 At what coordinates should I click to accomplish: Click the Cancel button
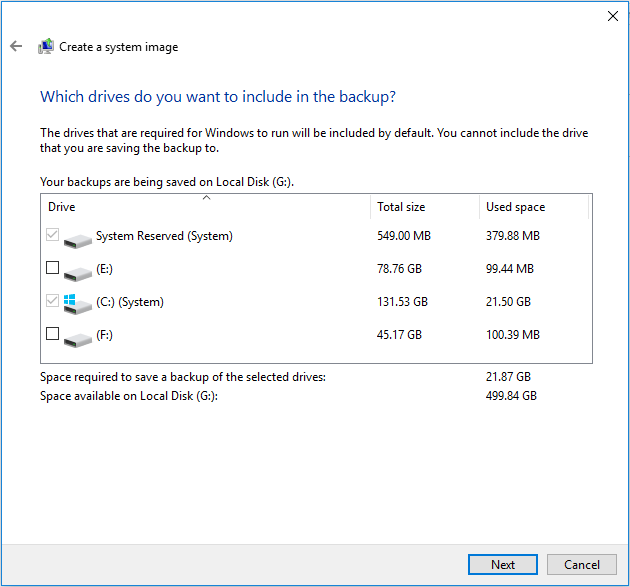tap(581, 565)
